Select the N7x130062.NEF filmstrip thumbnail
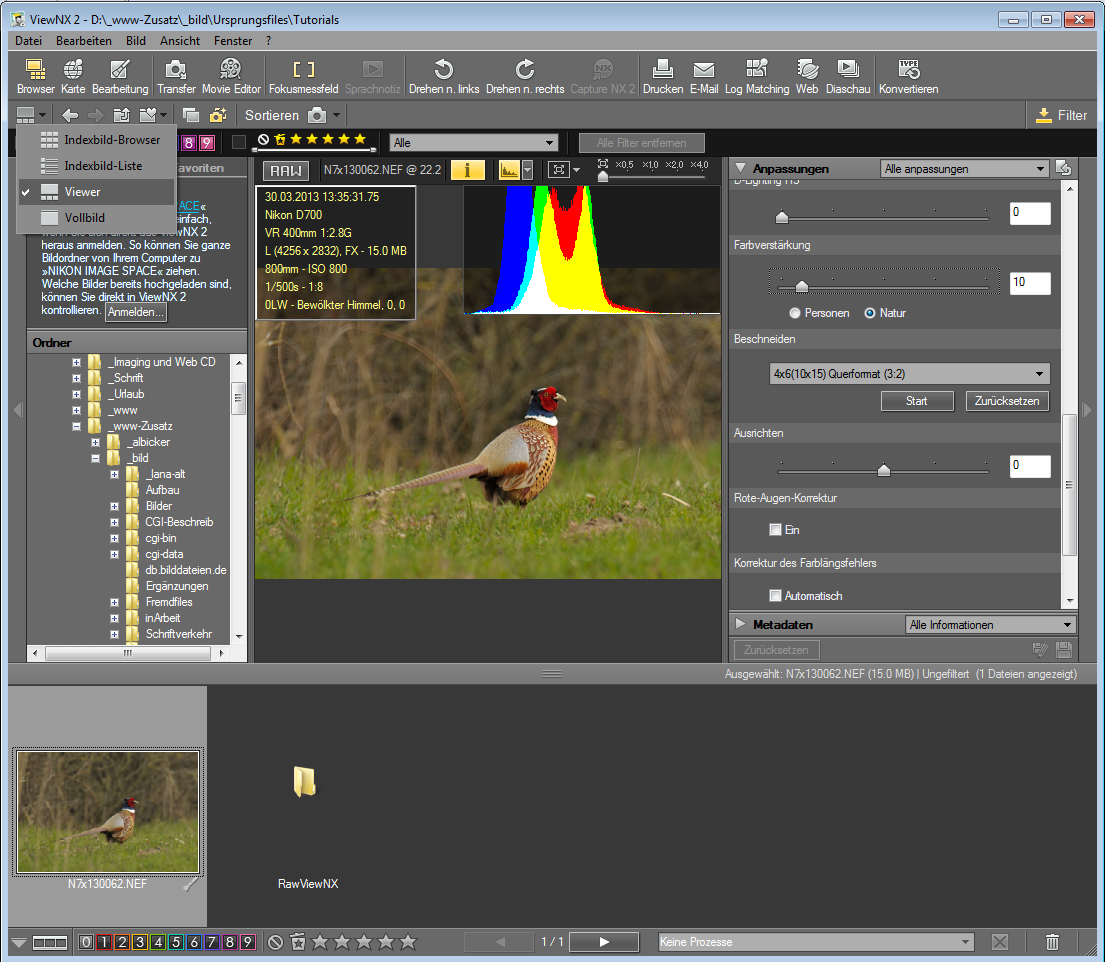1105x962 pixels. click(107, 811)
